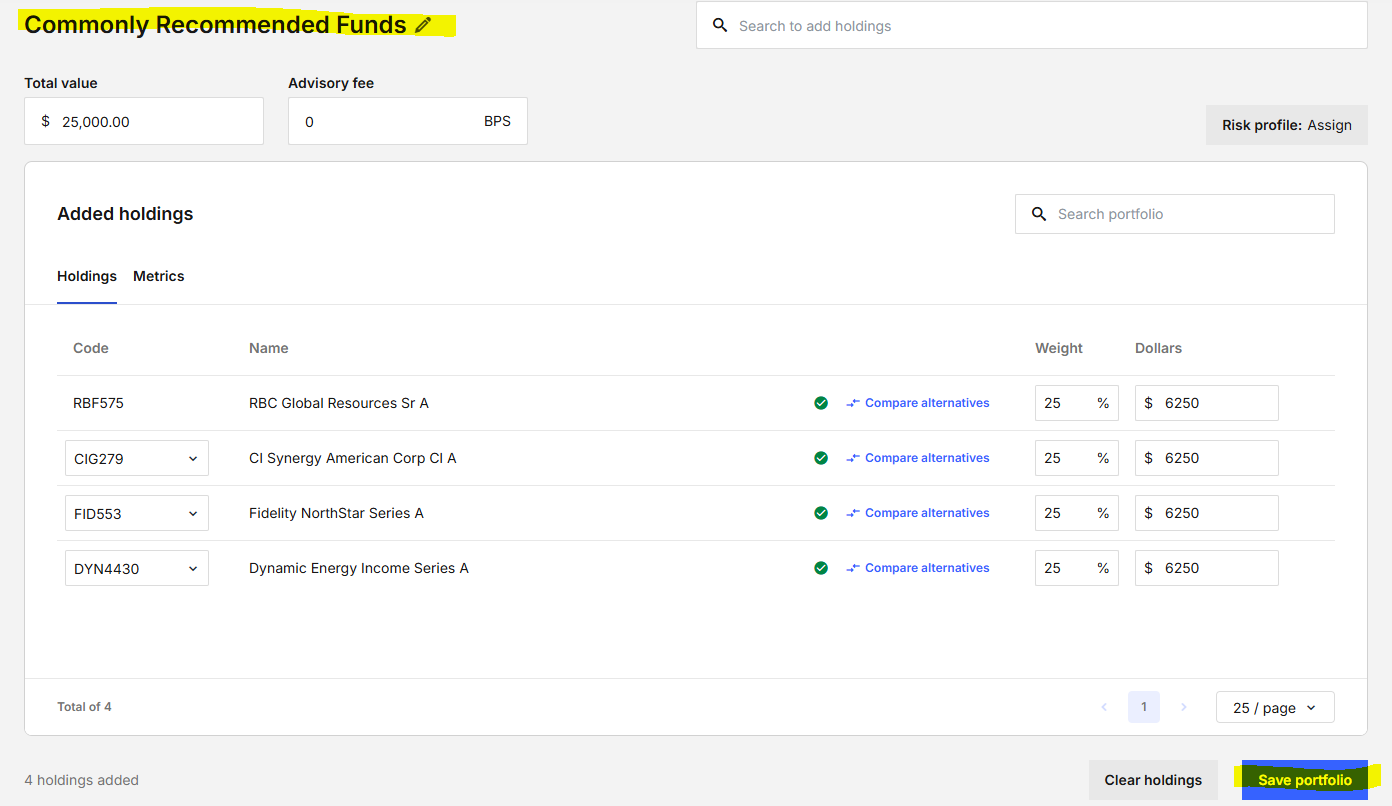Open the CIG279 code dropdown
The height and width of the screenshot is (806, 1392).
[137, 458]
